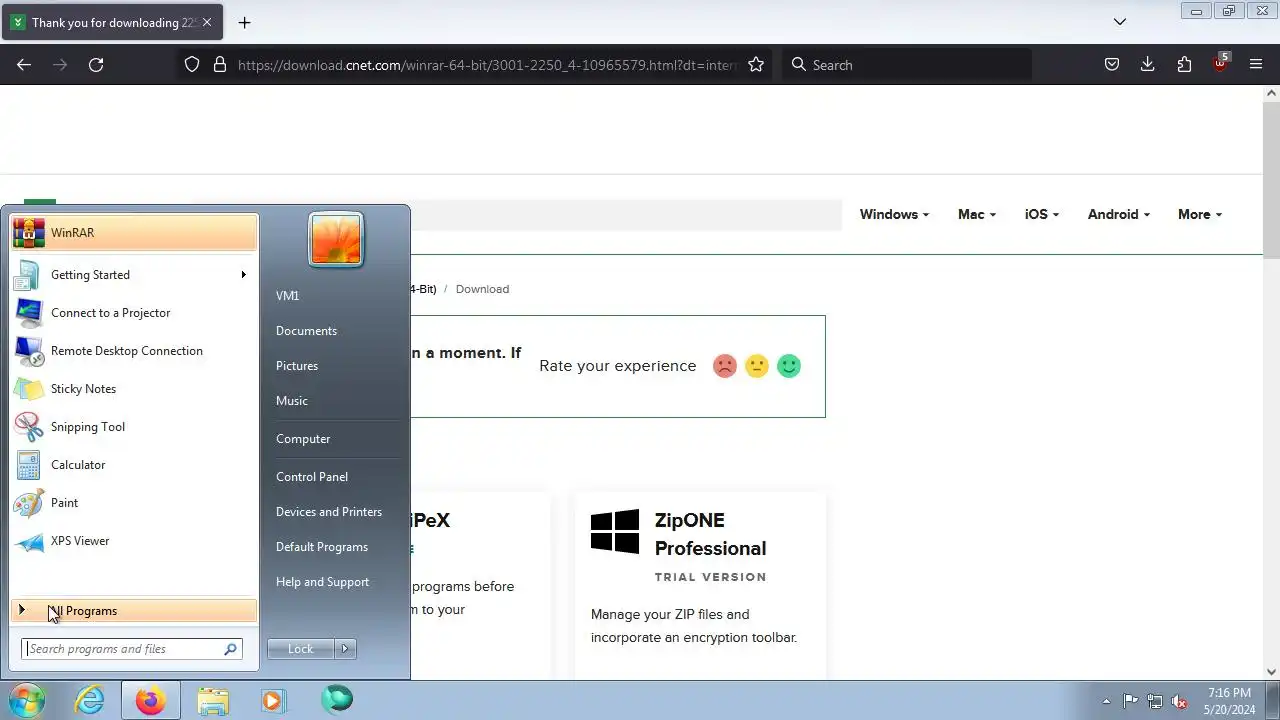Open Computer from Start menu
The height and width of the screenshot is (720, 1280).
pyautogui.click(x=303, y=439)
